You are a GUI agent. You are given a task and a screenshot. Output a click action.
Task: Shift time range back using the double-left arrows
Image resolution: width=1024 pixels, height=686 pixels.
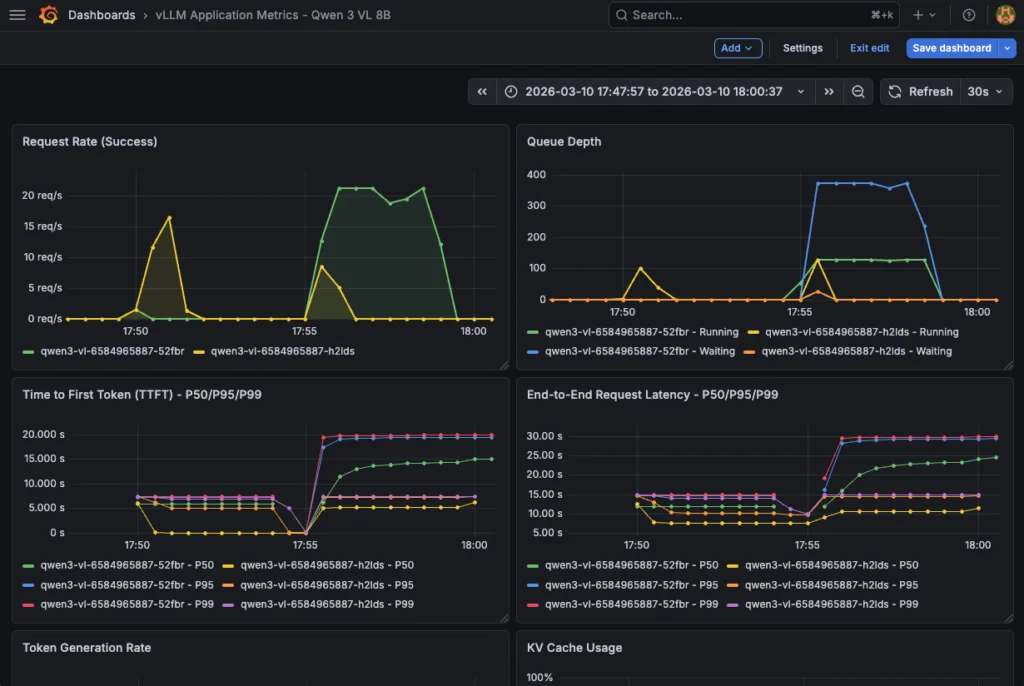pos(482,91)
